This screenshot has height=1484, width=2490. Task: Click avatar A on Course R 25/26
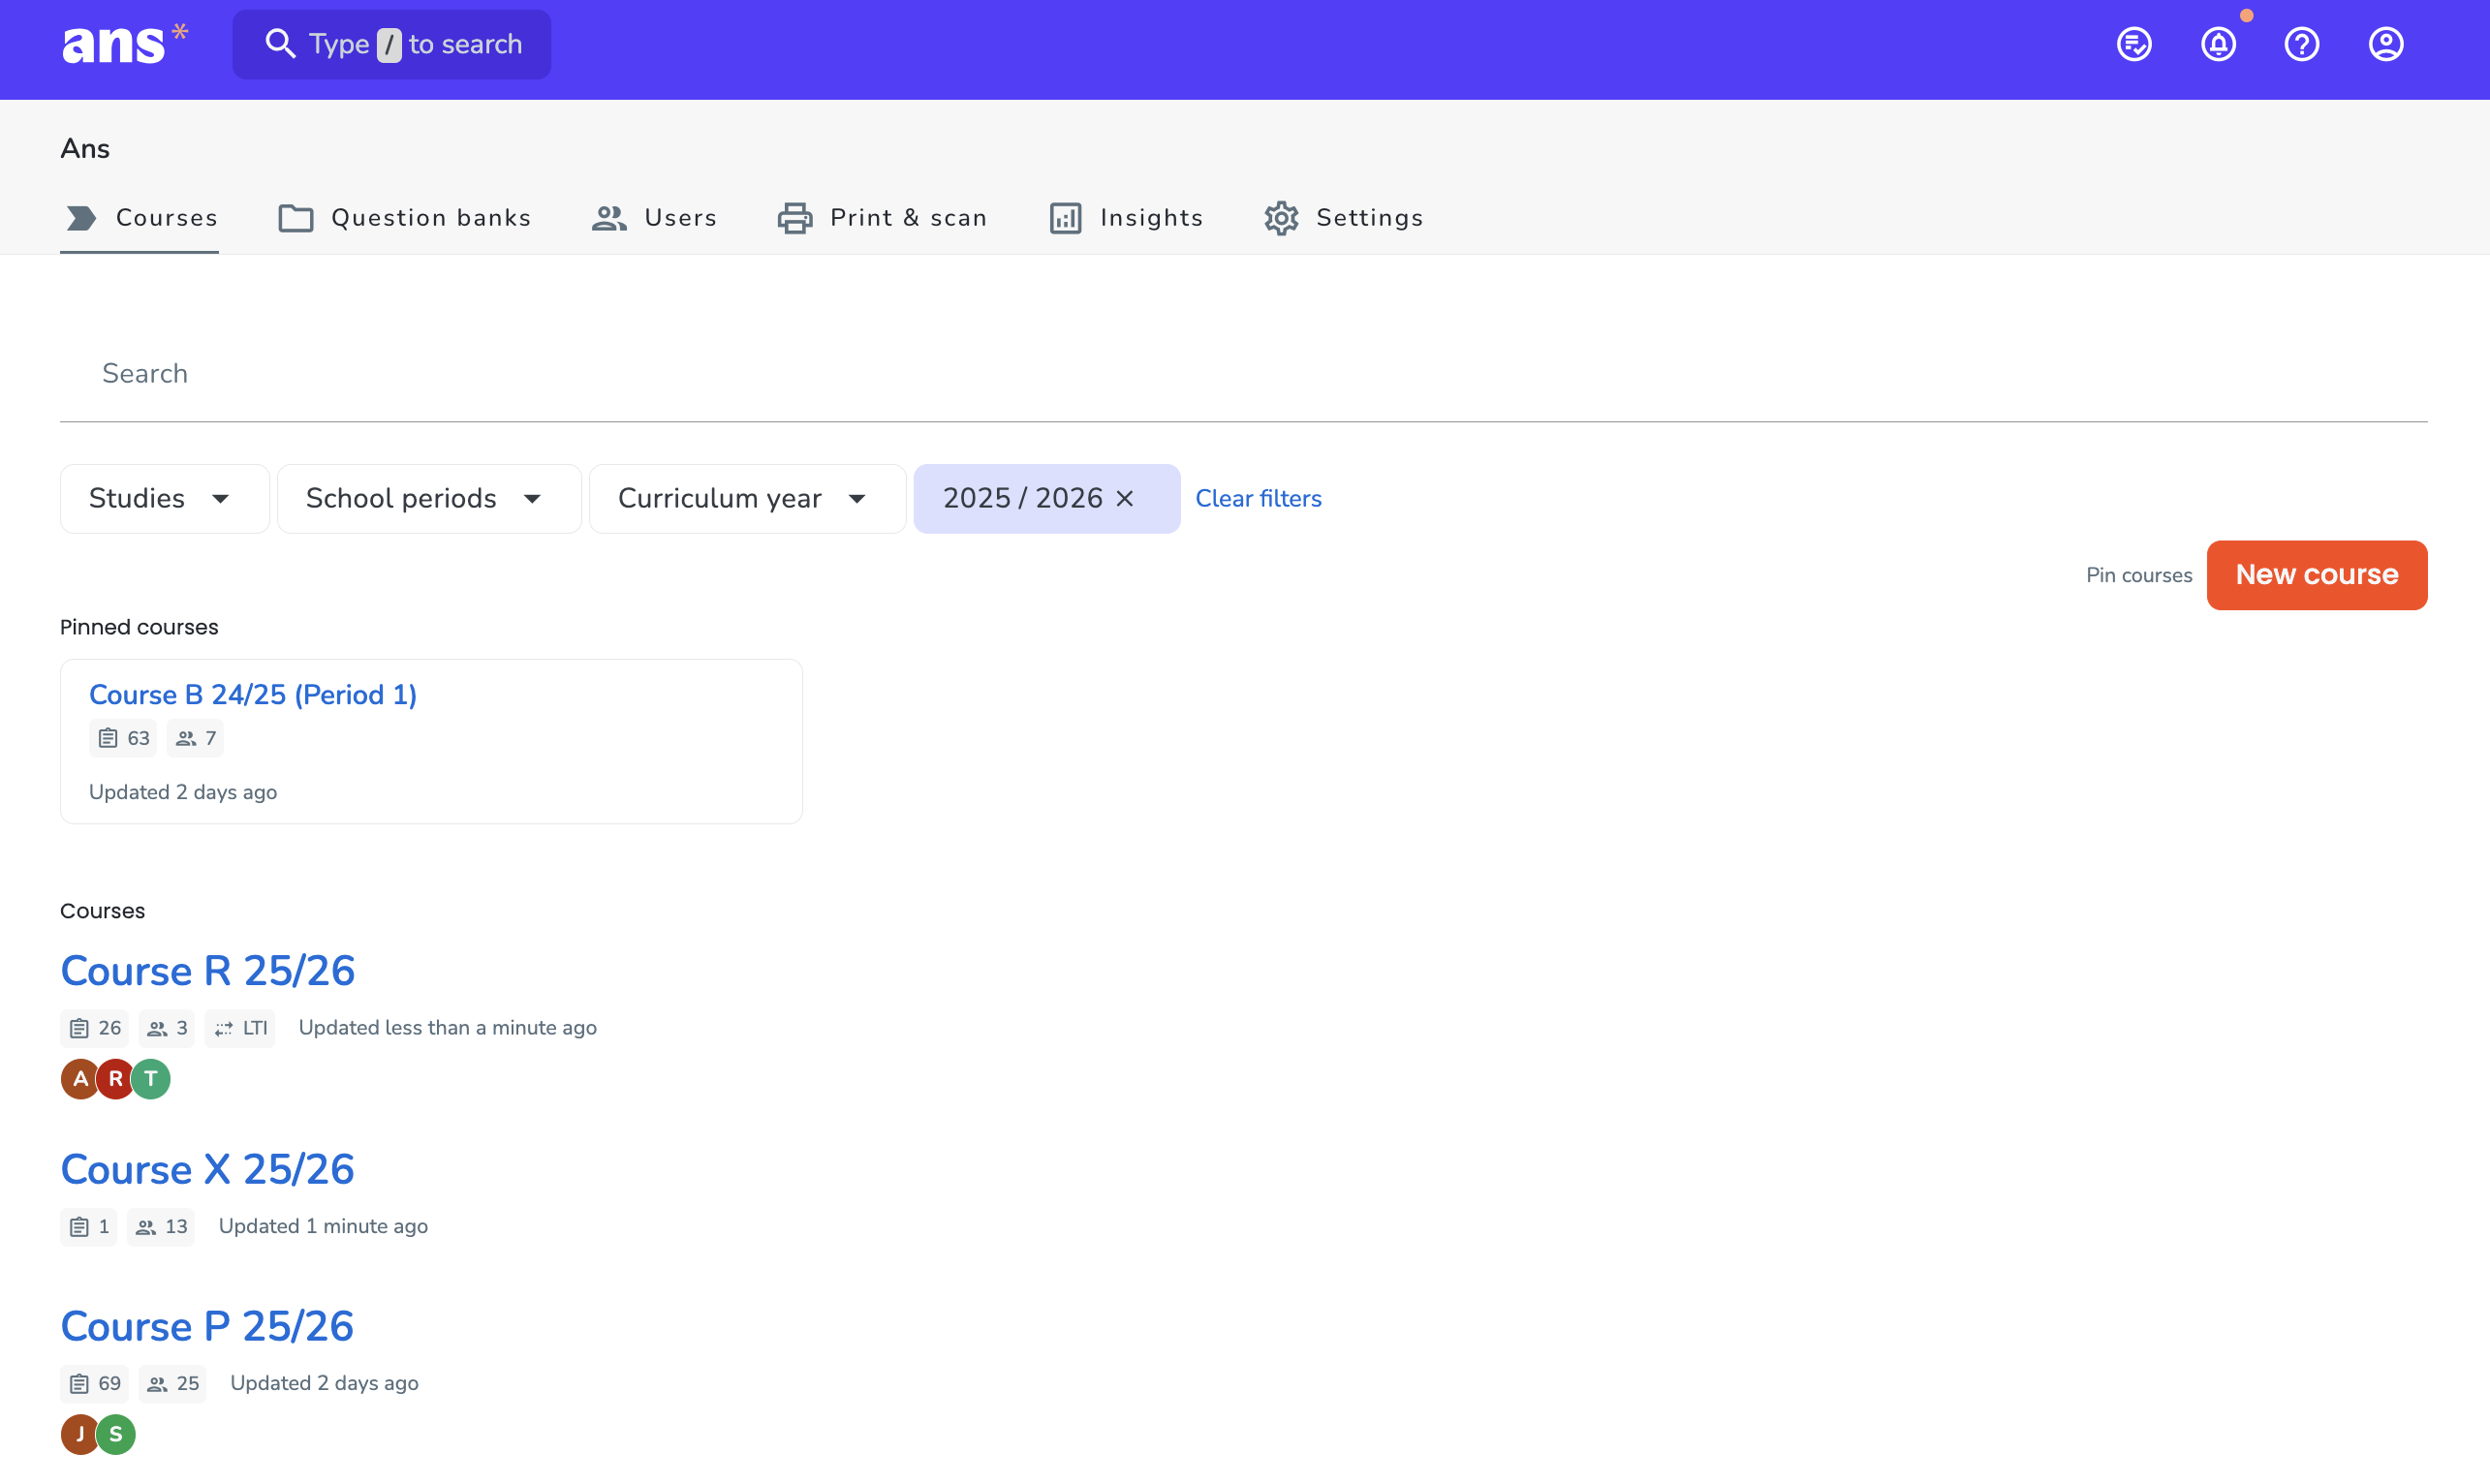tap(80, 1079)
